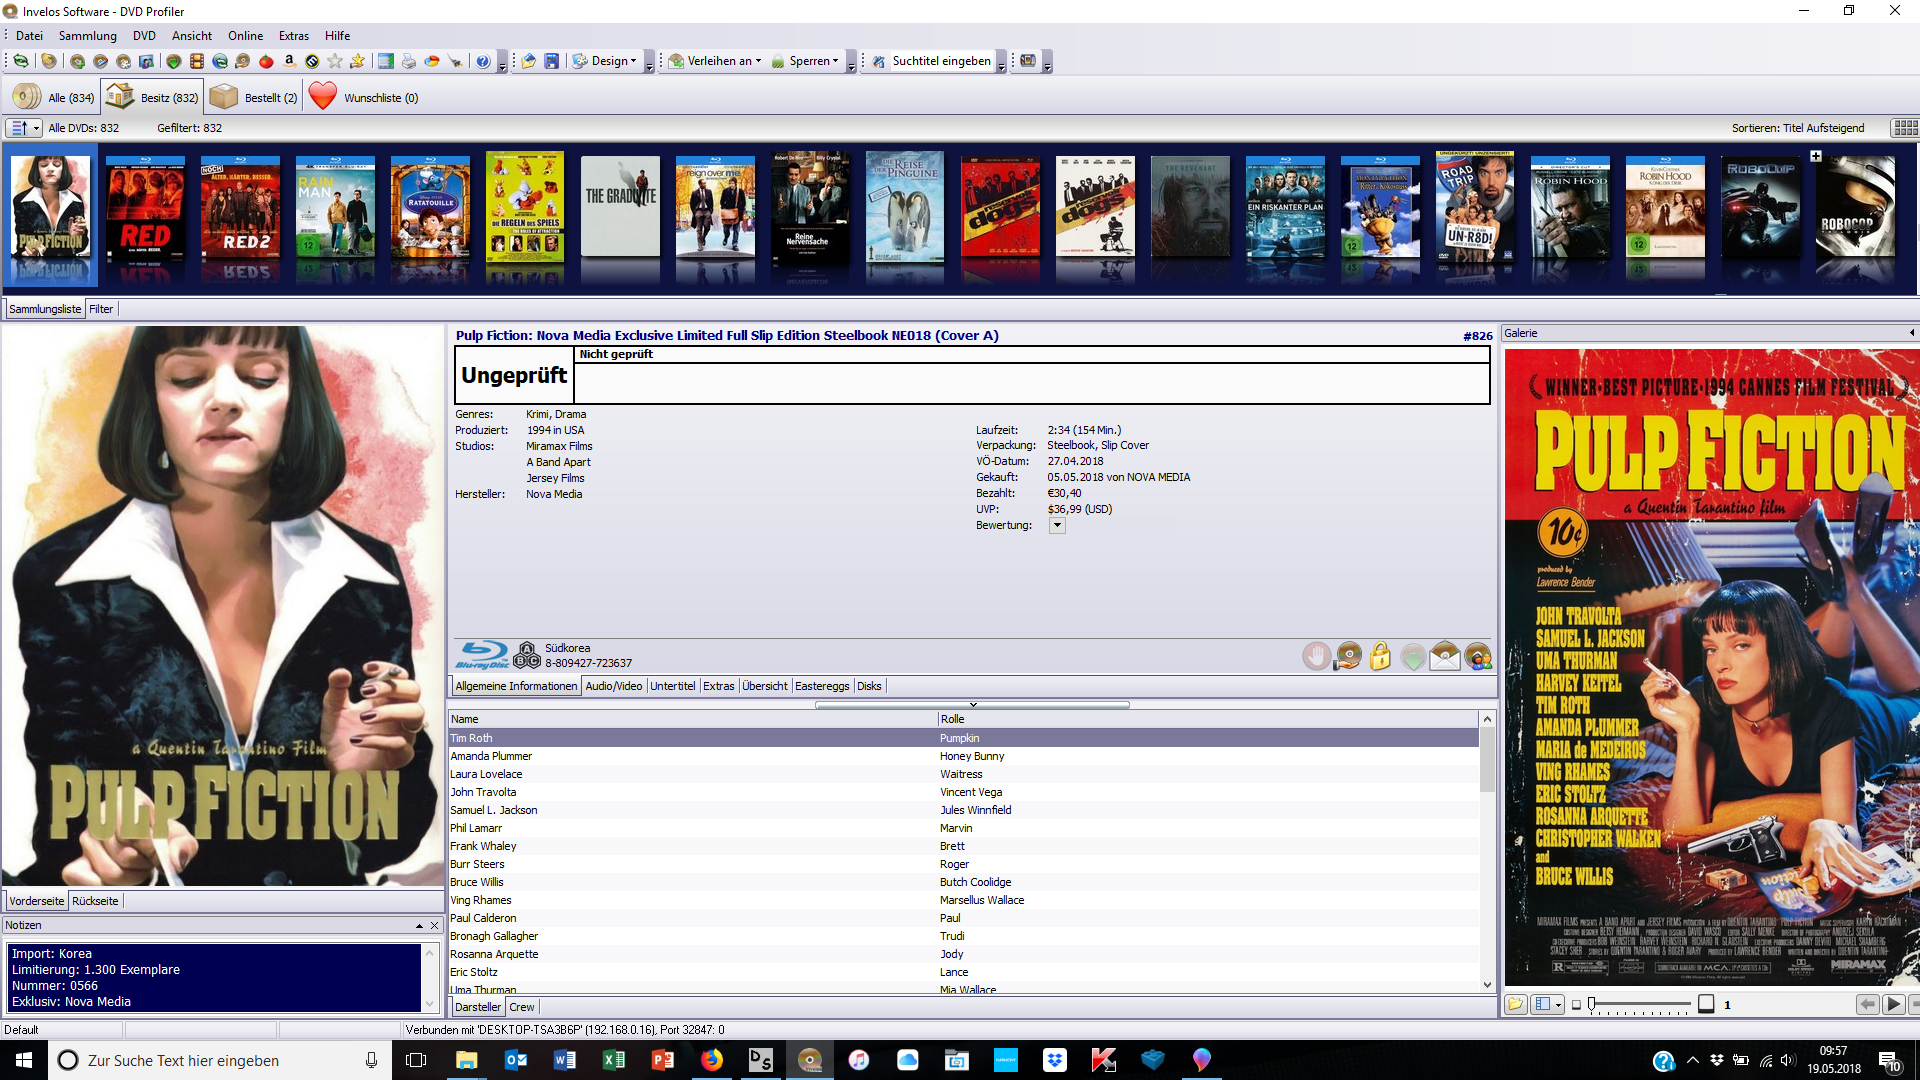Click the Windows Start button
The image size is (1920, 1080).
[x=24, y=1060]
